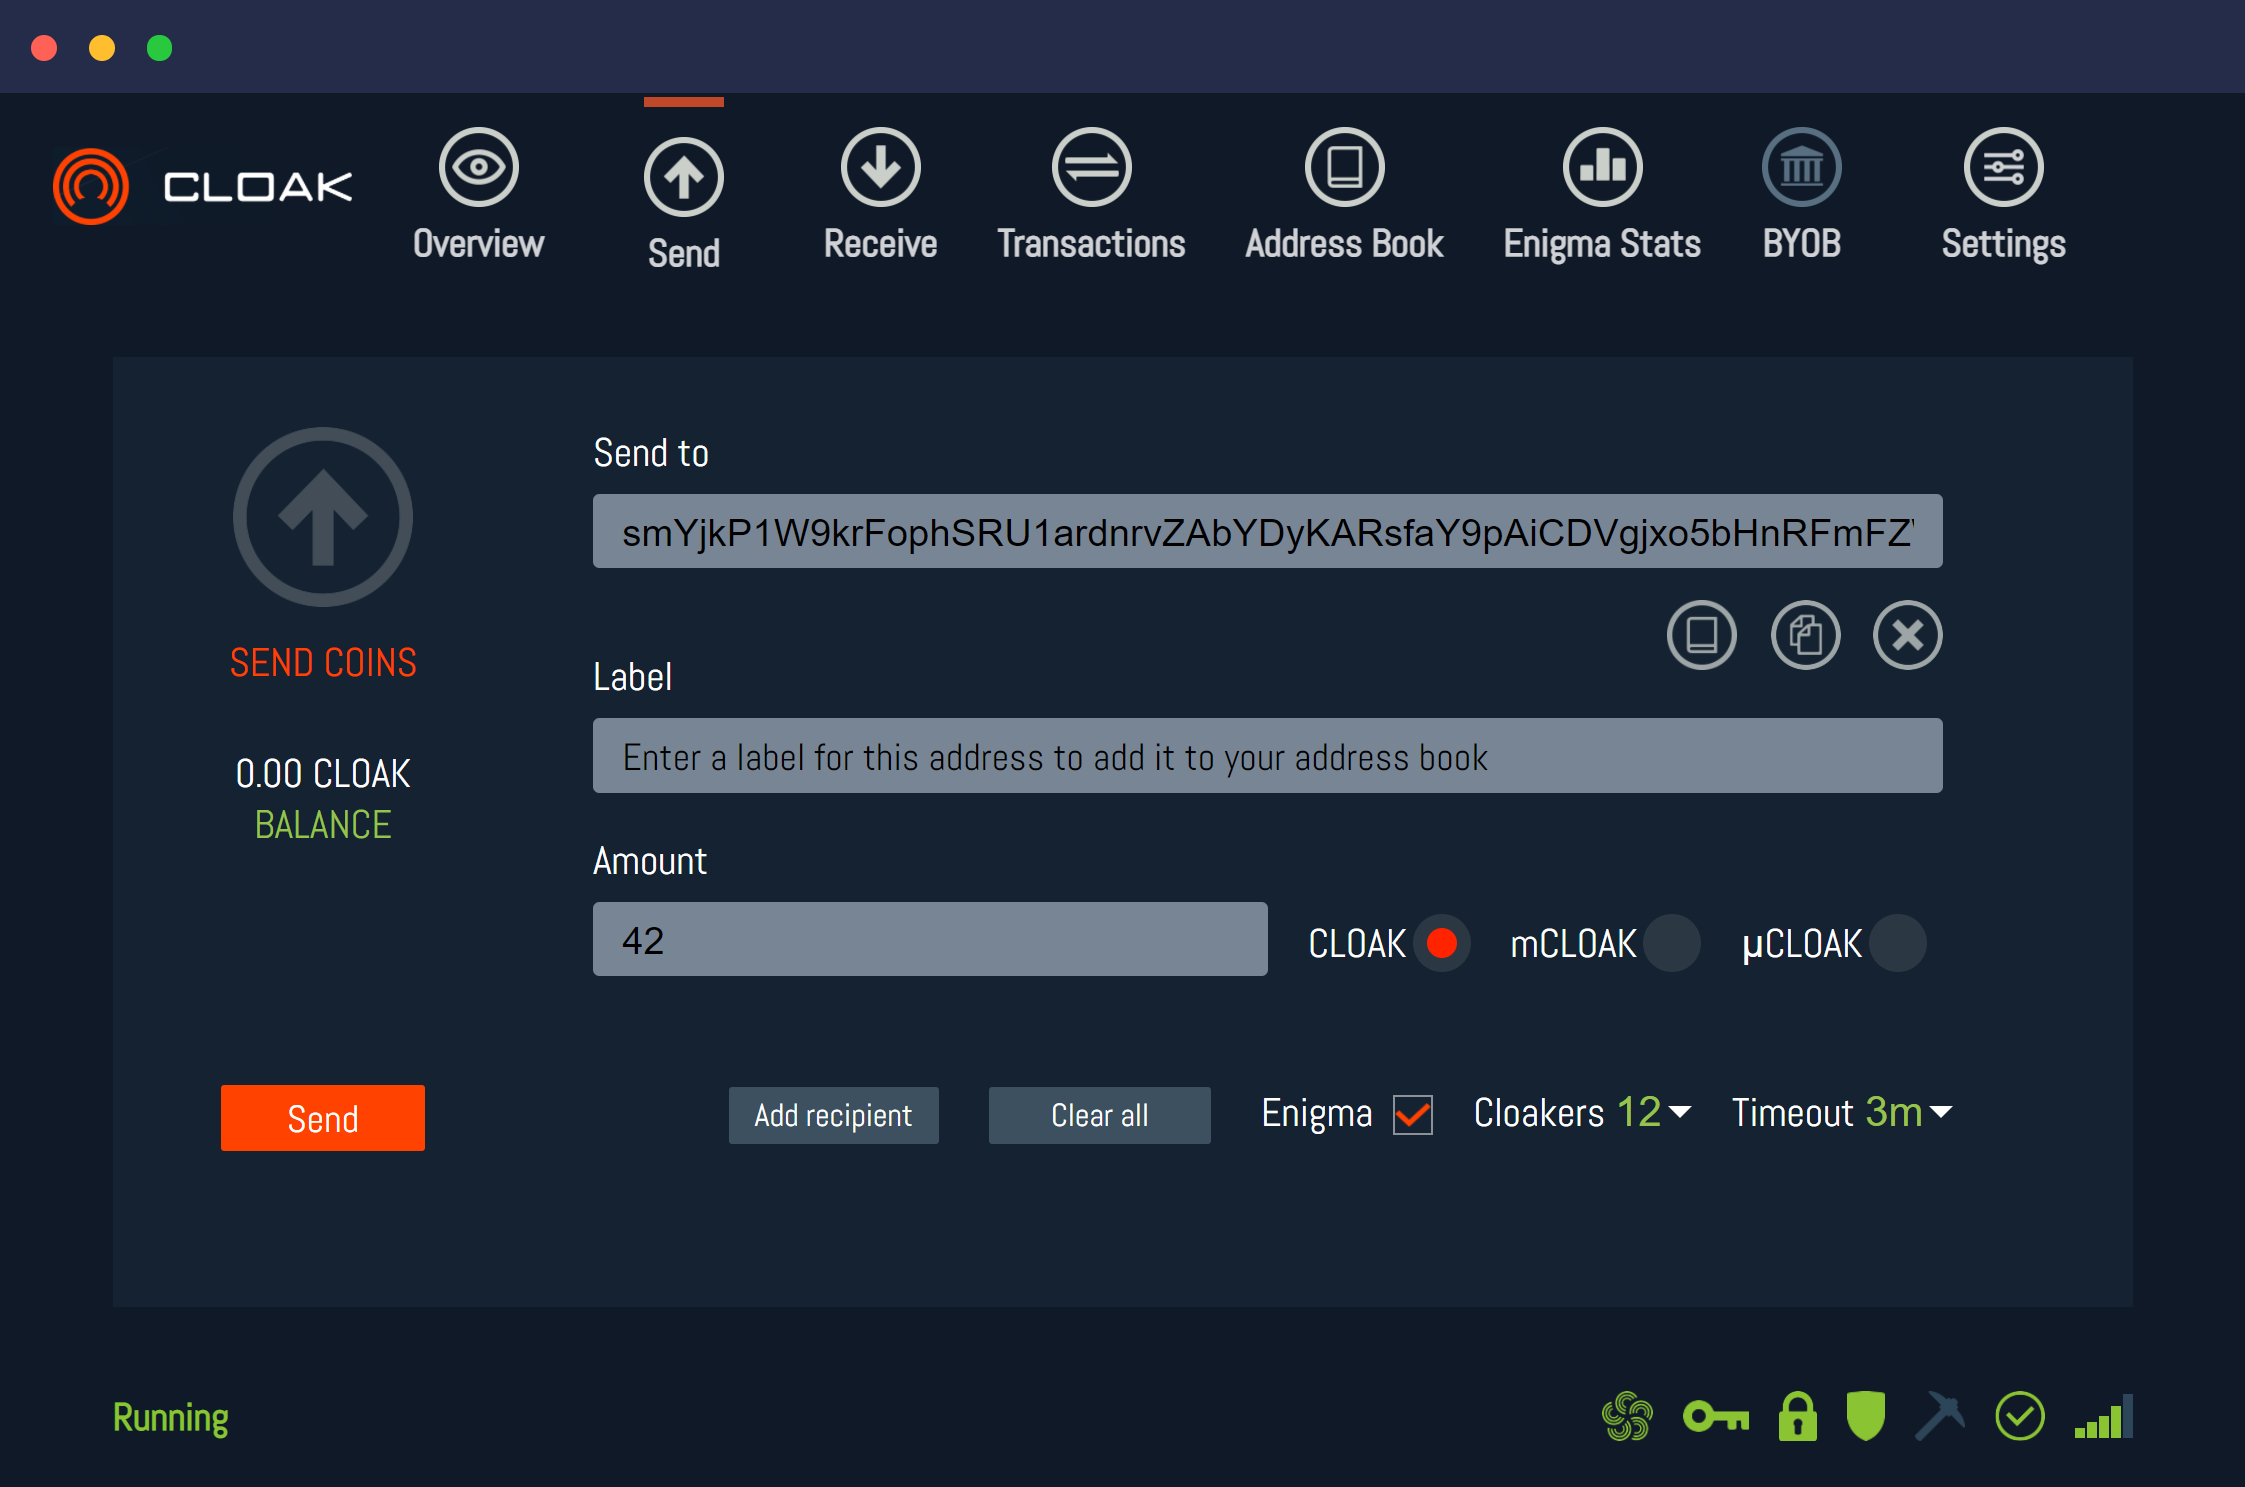
Task: Click the 0.00 CLOAK balance text
Action: click(323, 773)
